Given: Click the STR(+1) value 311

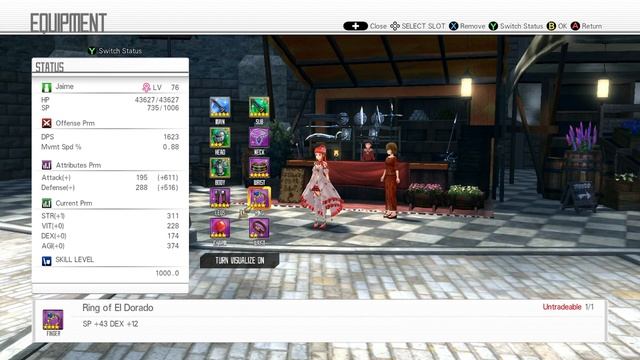Looking at the screenshot, I should 173,216.
